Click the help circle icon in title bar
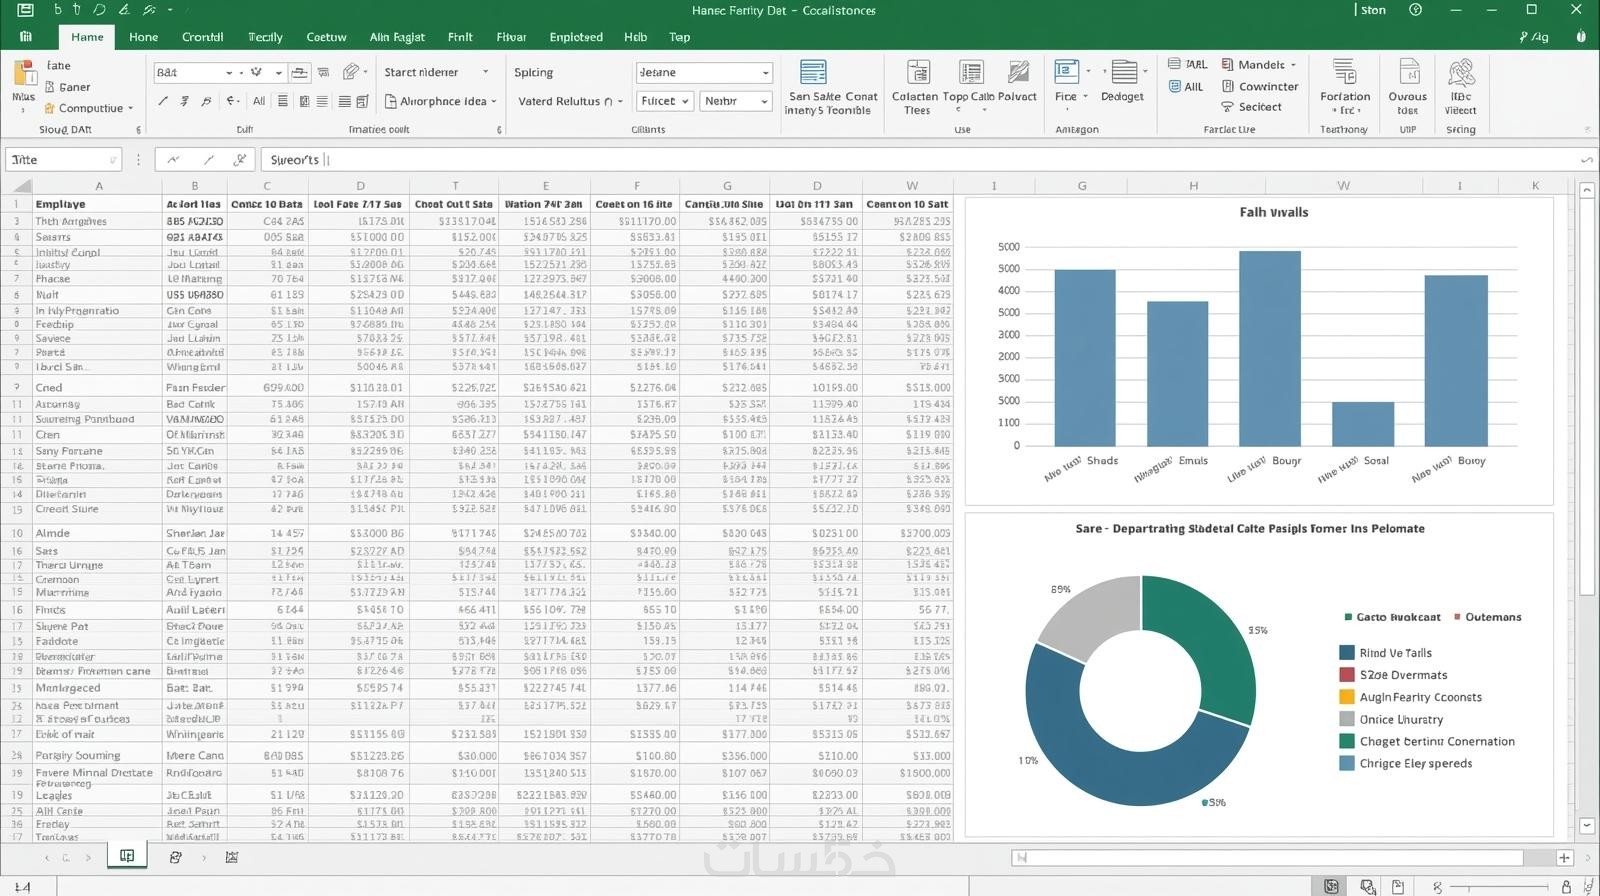This screenshot has height=896, width=1600. point(1415,10)
